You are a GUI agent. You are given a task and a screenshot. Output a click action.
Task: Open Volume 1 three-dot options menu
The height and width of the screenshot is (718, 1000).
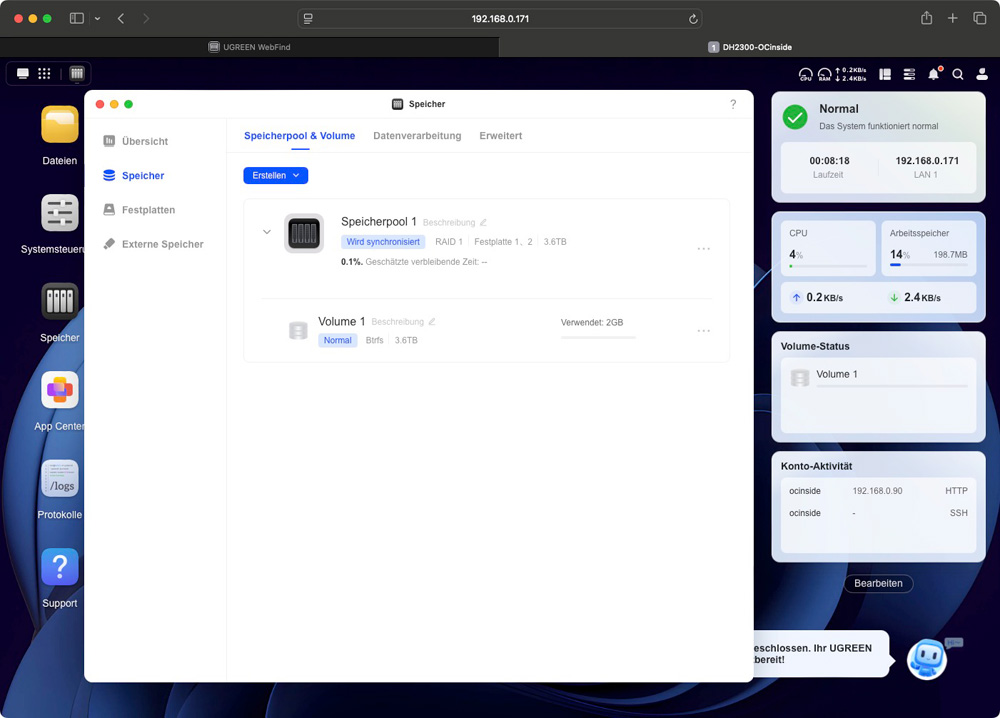(703, 331)
